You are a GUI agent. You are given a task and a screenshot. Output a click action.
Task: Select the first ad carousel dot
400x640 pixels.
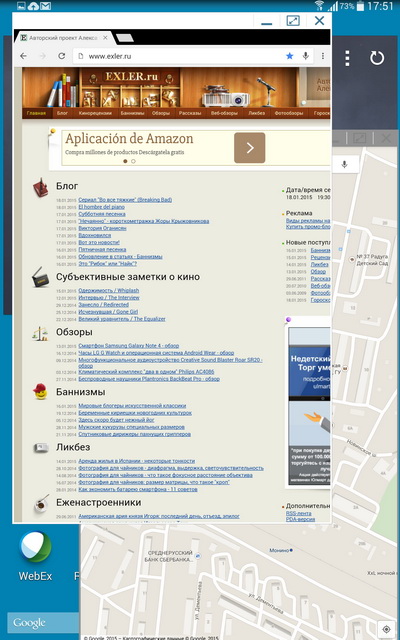[x=125, y=161]
